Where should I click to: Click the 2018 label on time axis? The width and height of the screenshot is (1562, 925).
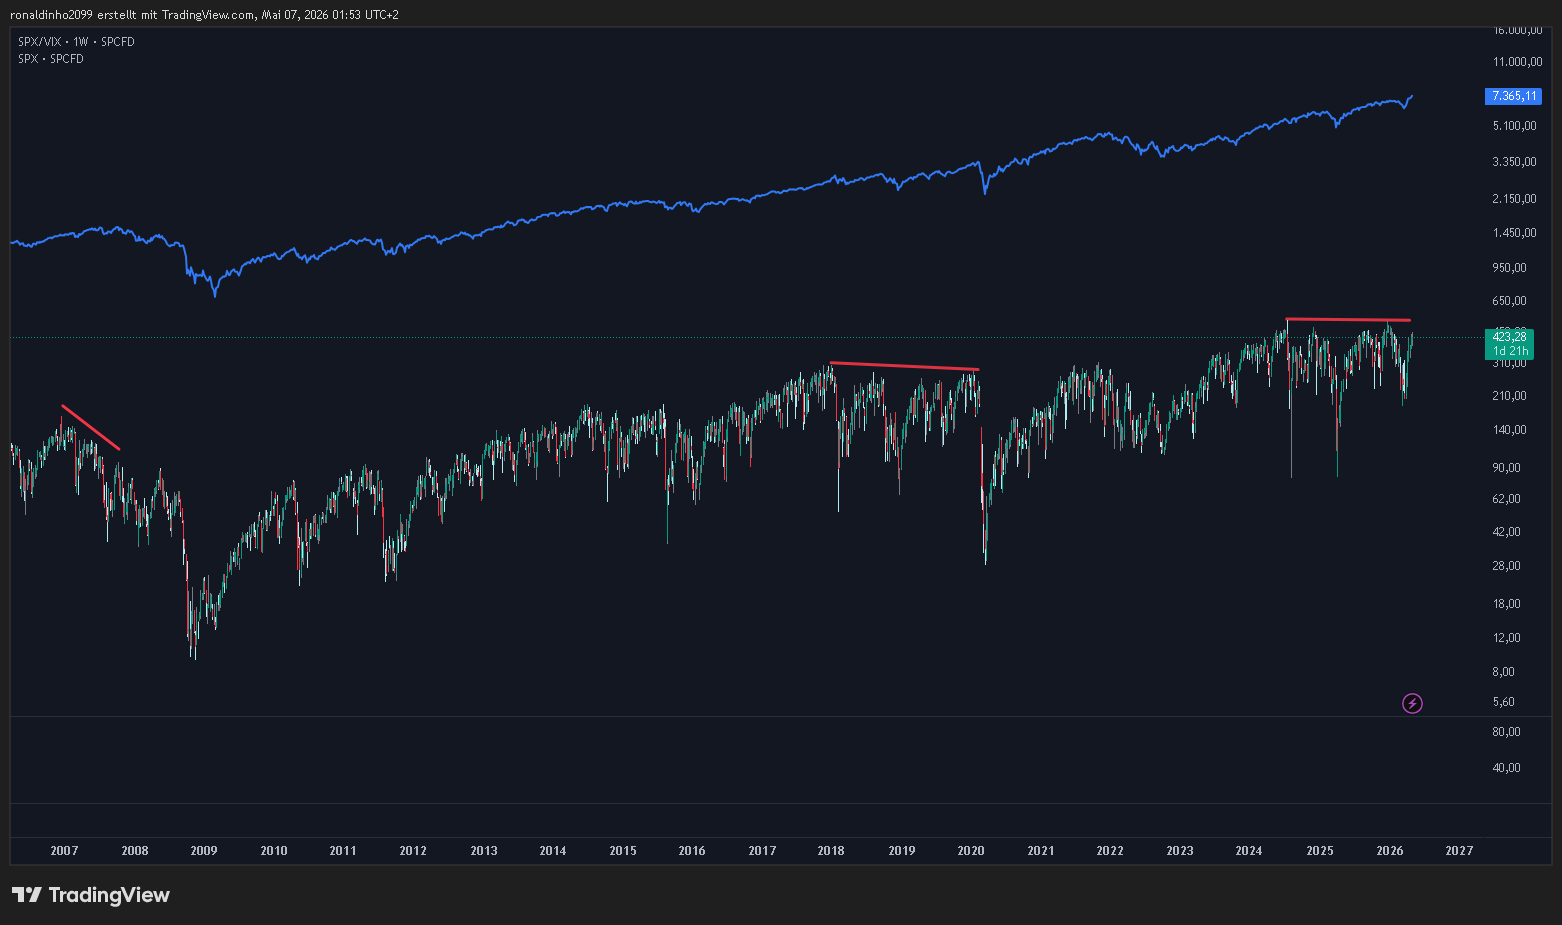[x=831, y=851]
